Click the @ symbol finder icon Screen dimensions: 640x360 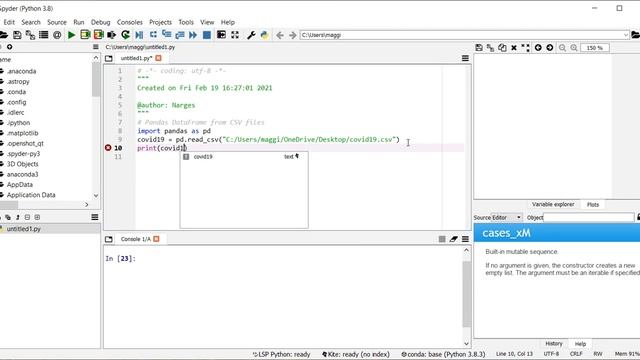57,35
